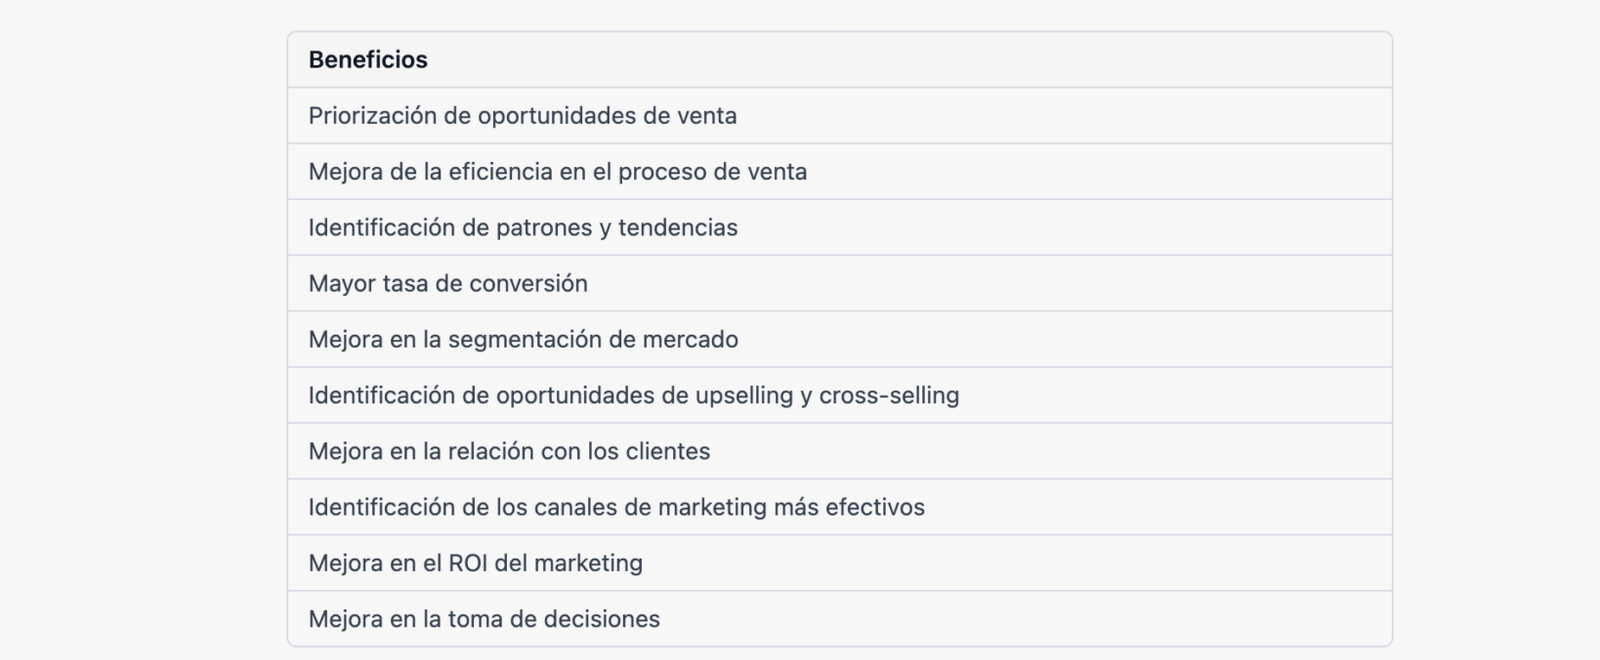This screenshot has height=660, width=1600.
Task: Click the "Beneficios" table header
Action: [x=368, y=60]
